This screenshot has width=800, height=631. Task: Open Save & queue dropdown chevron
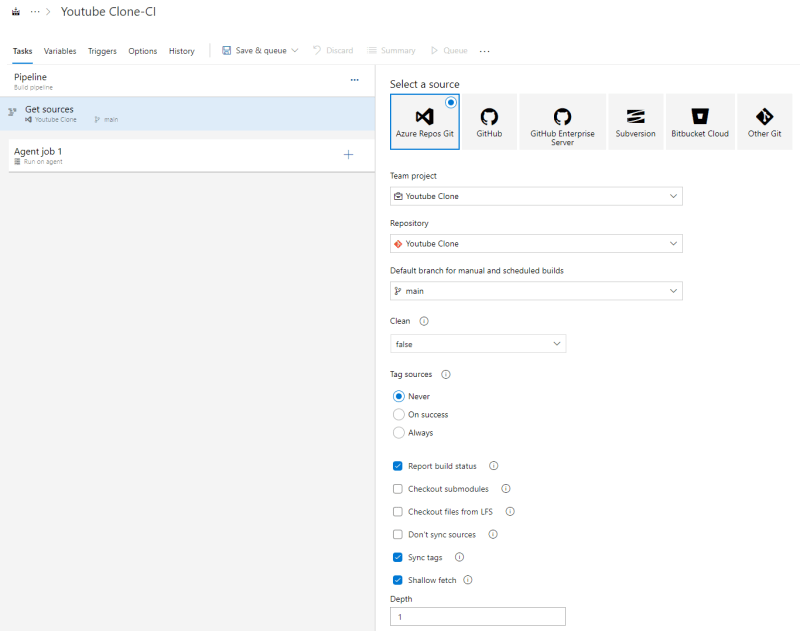(x=295, y=51)
